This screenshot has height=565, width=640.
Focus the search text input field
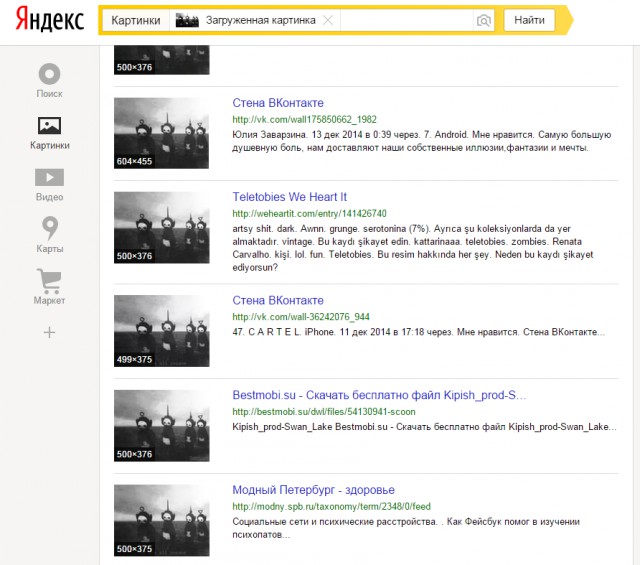pyautogui.click(x=407, y=20)
